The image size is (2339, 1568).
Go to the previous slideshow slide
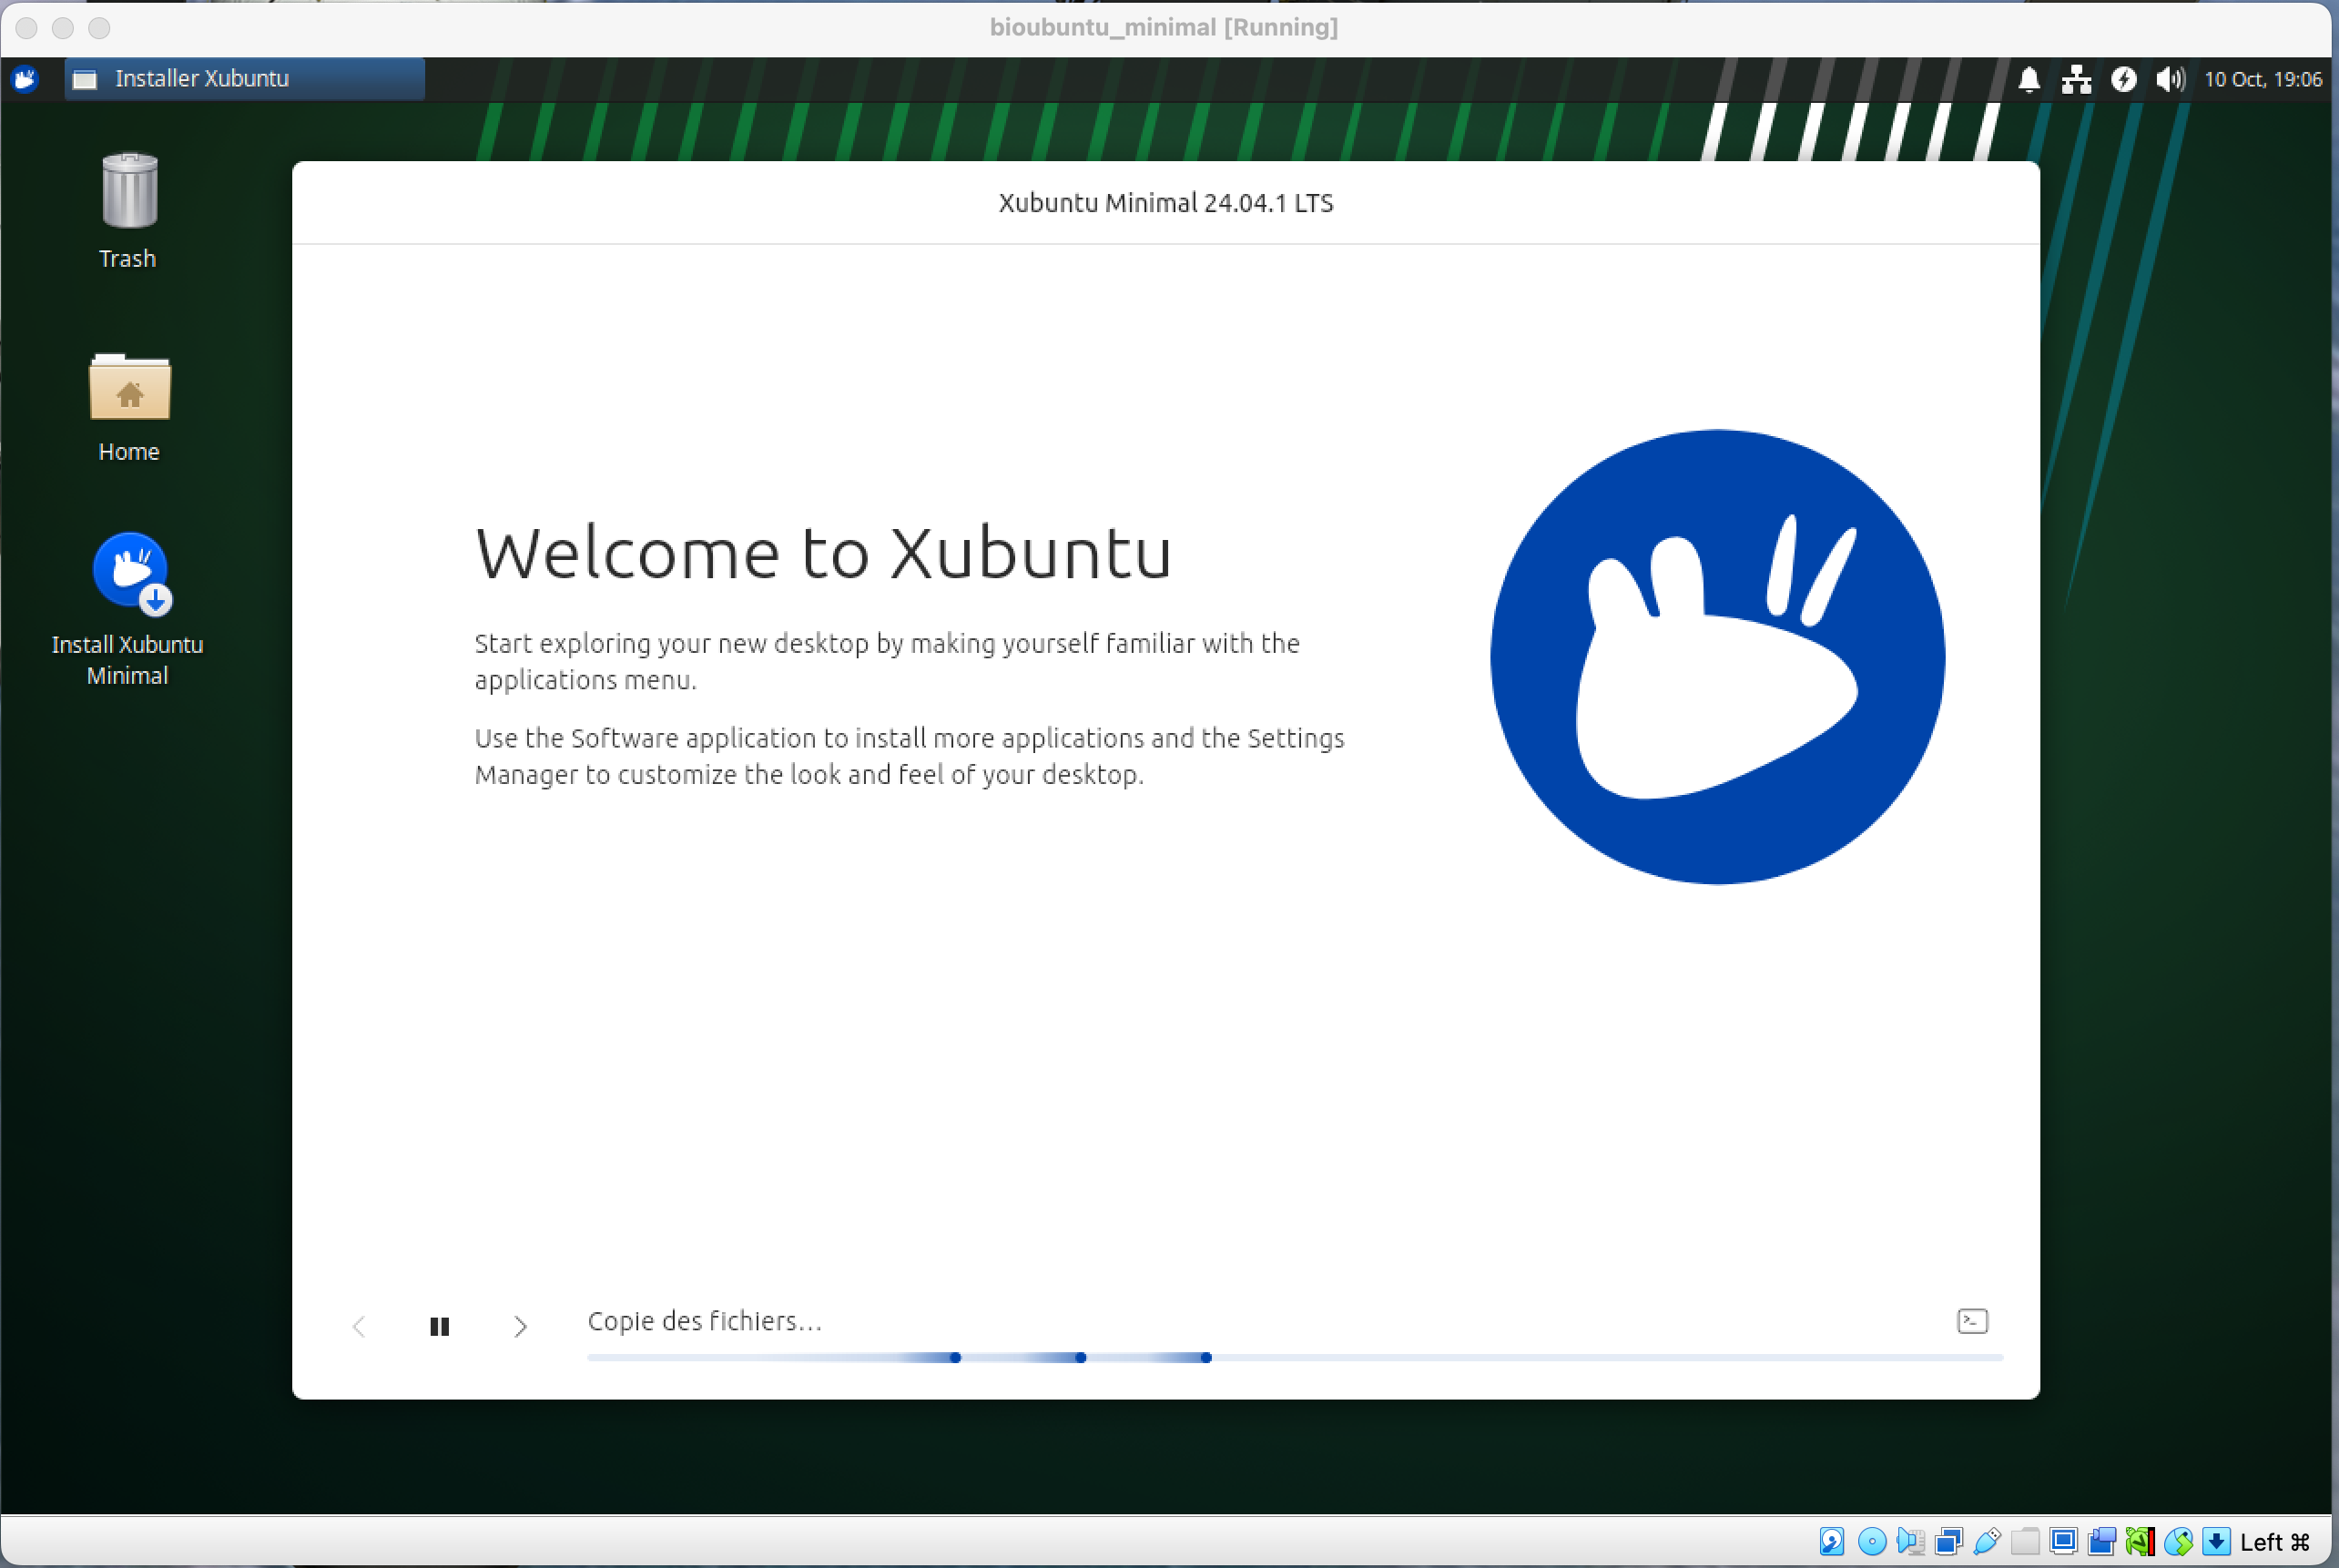359,1326
